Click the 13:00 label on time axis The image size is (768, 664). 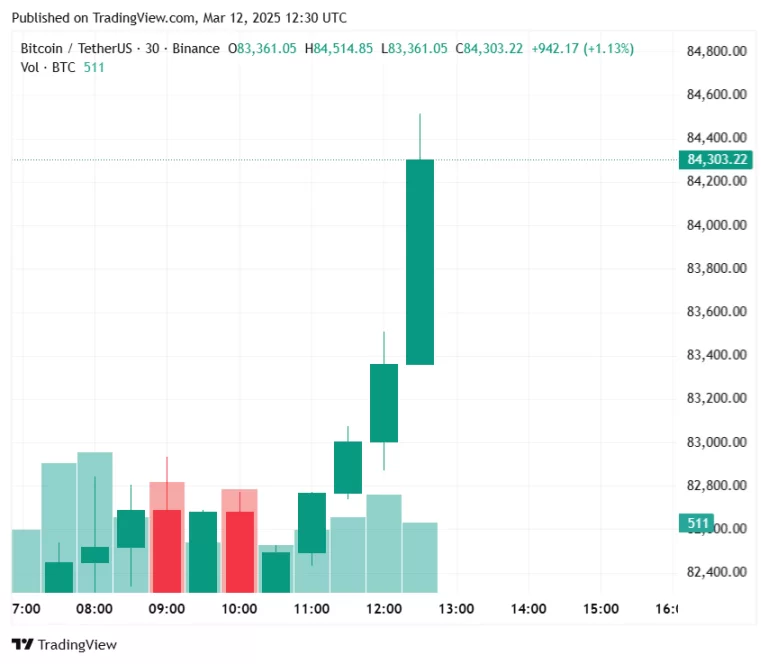[456, 609]
